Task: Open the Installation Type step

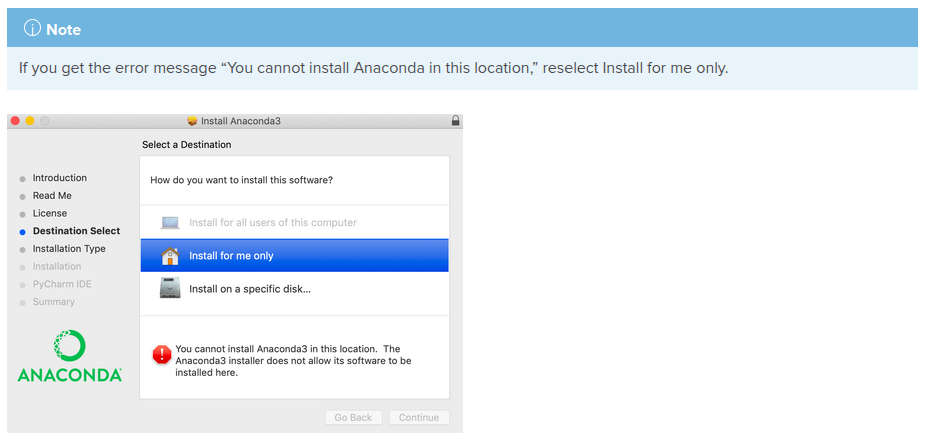Action: 69,249
